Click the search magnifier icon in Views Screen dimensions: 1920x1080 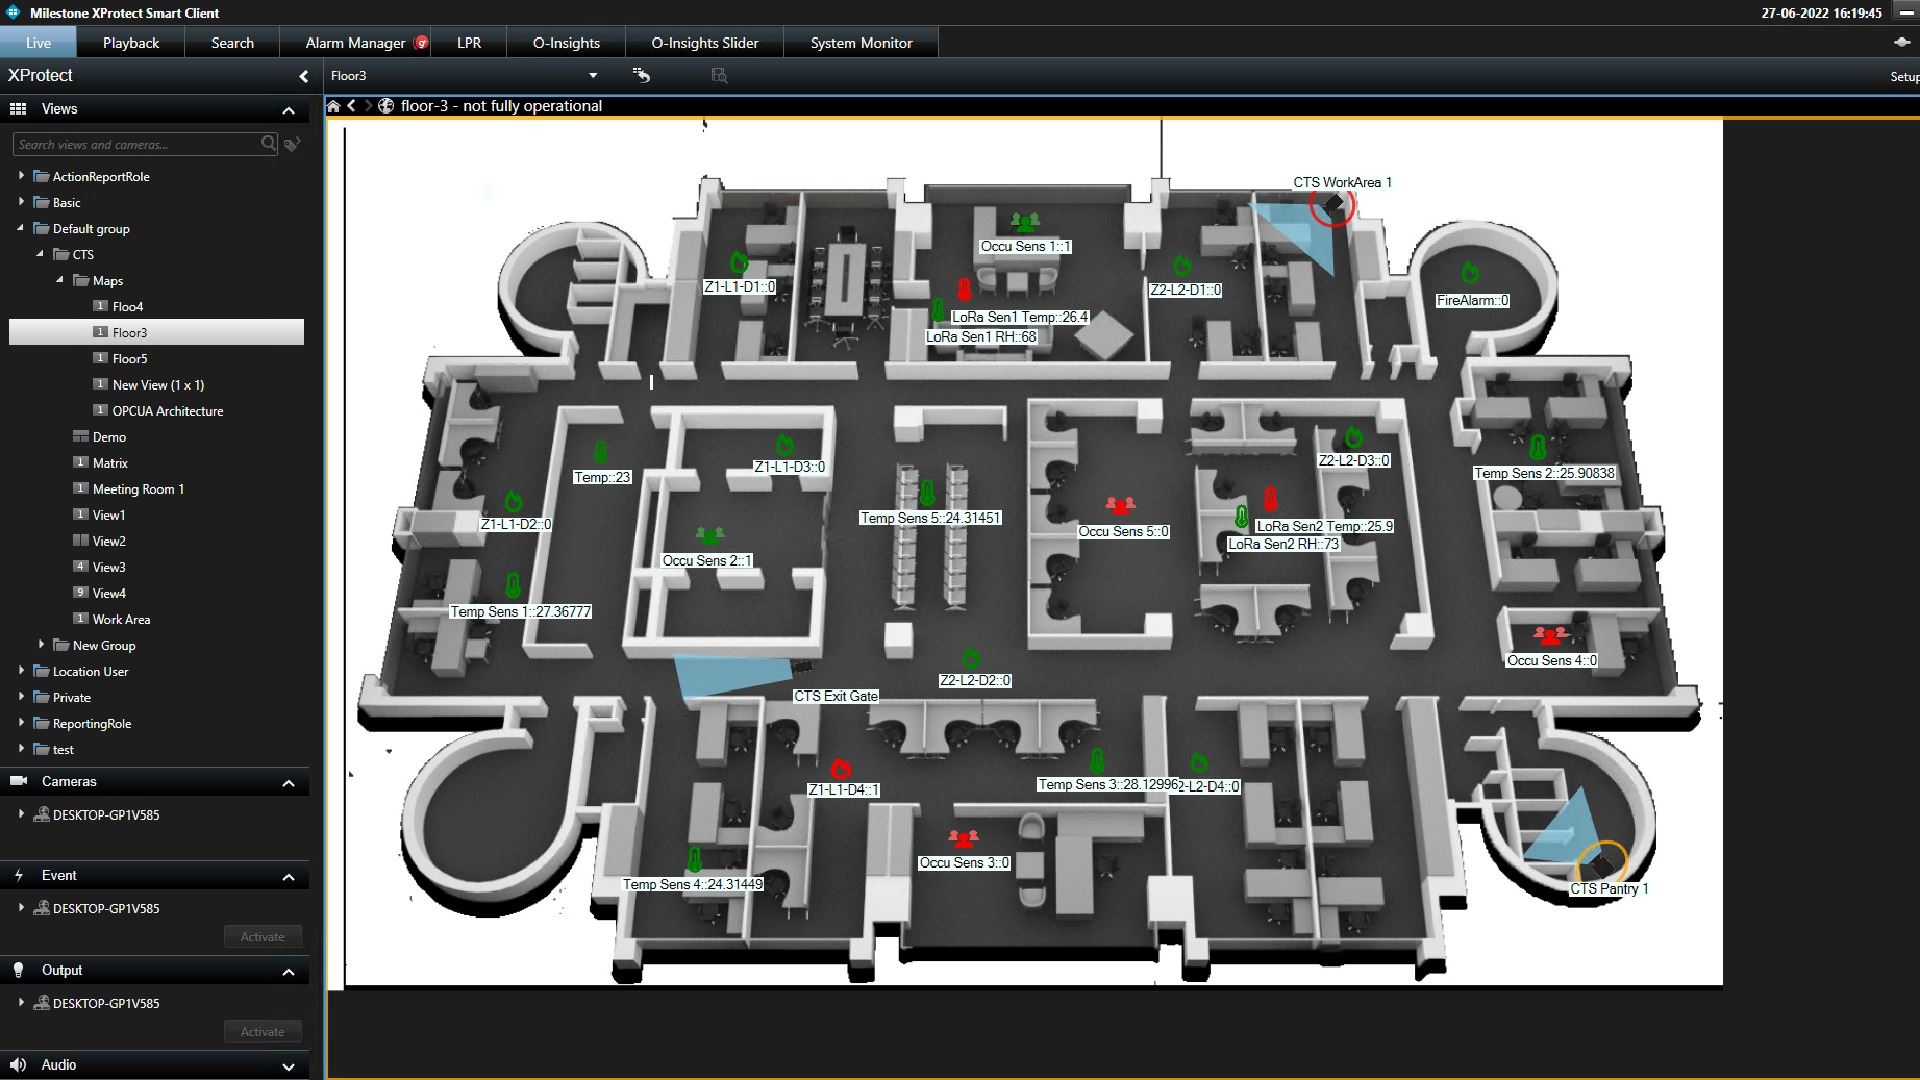point(268,144)
